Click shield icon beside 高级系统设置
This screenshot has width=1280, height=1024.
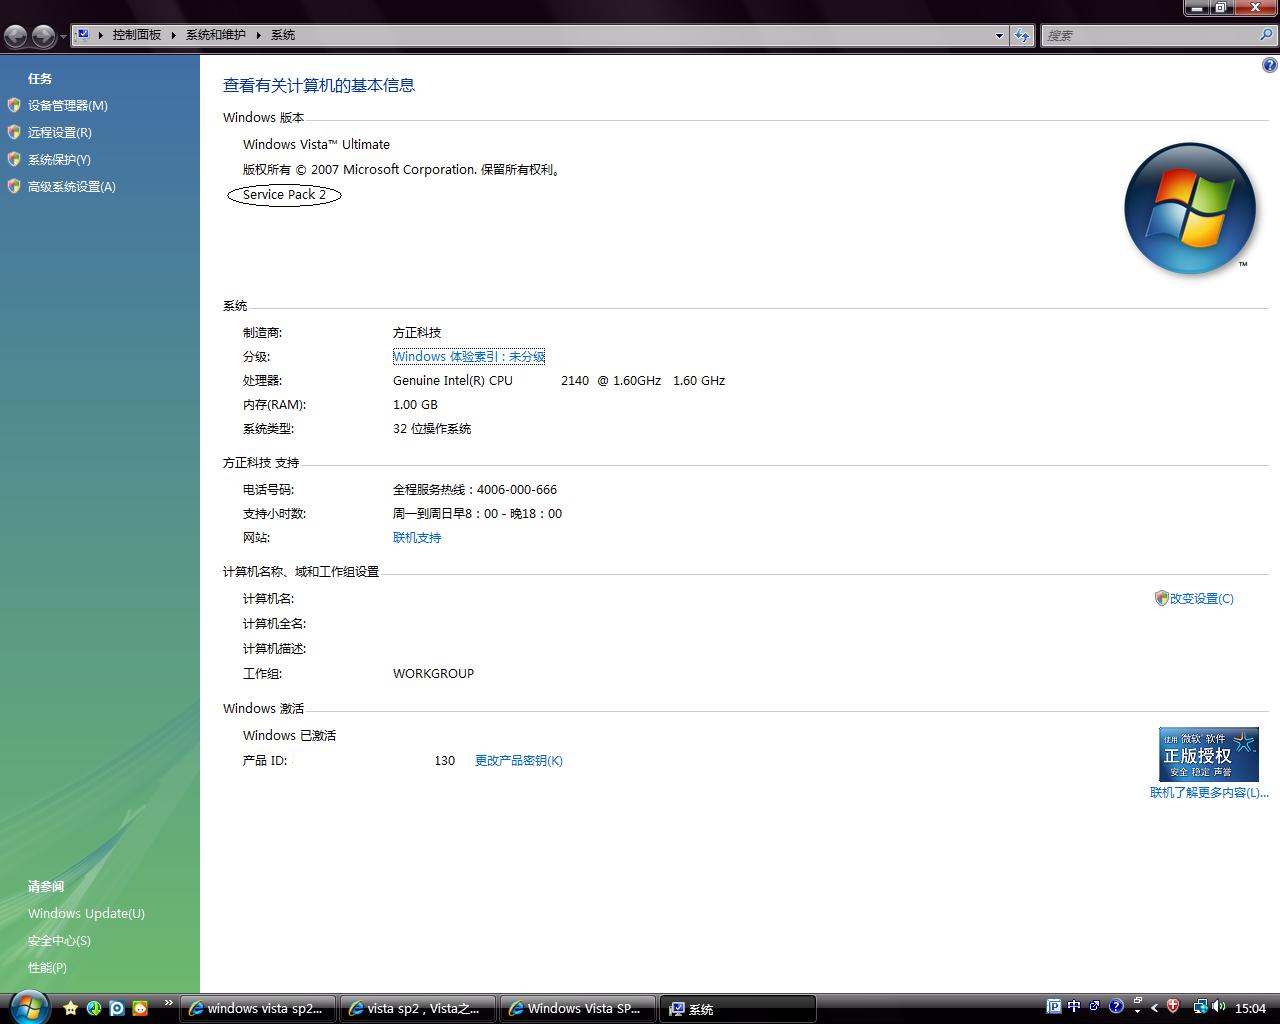pos(14,186)
